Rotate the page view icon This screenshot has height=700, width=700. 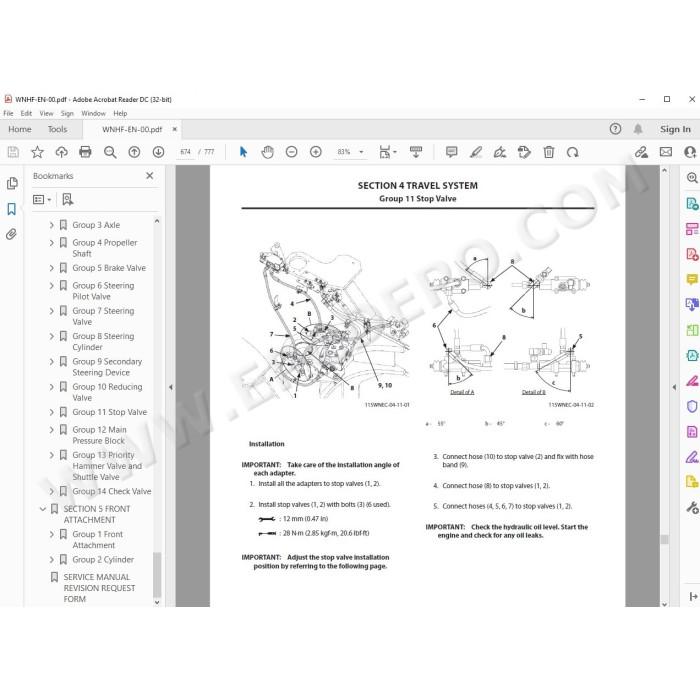point(572,152)
